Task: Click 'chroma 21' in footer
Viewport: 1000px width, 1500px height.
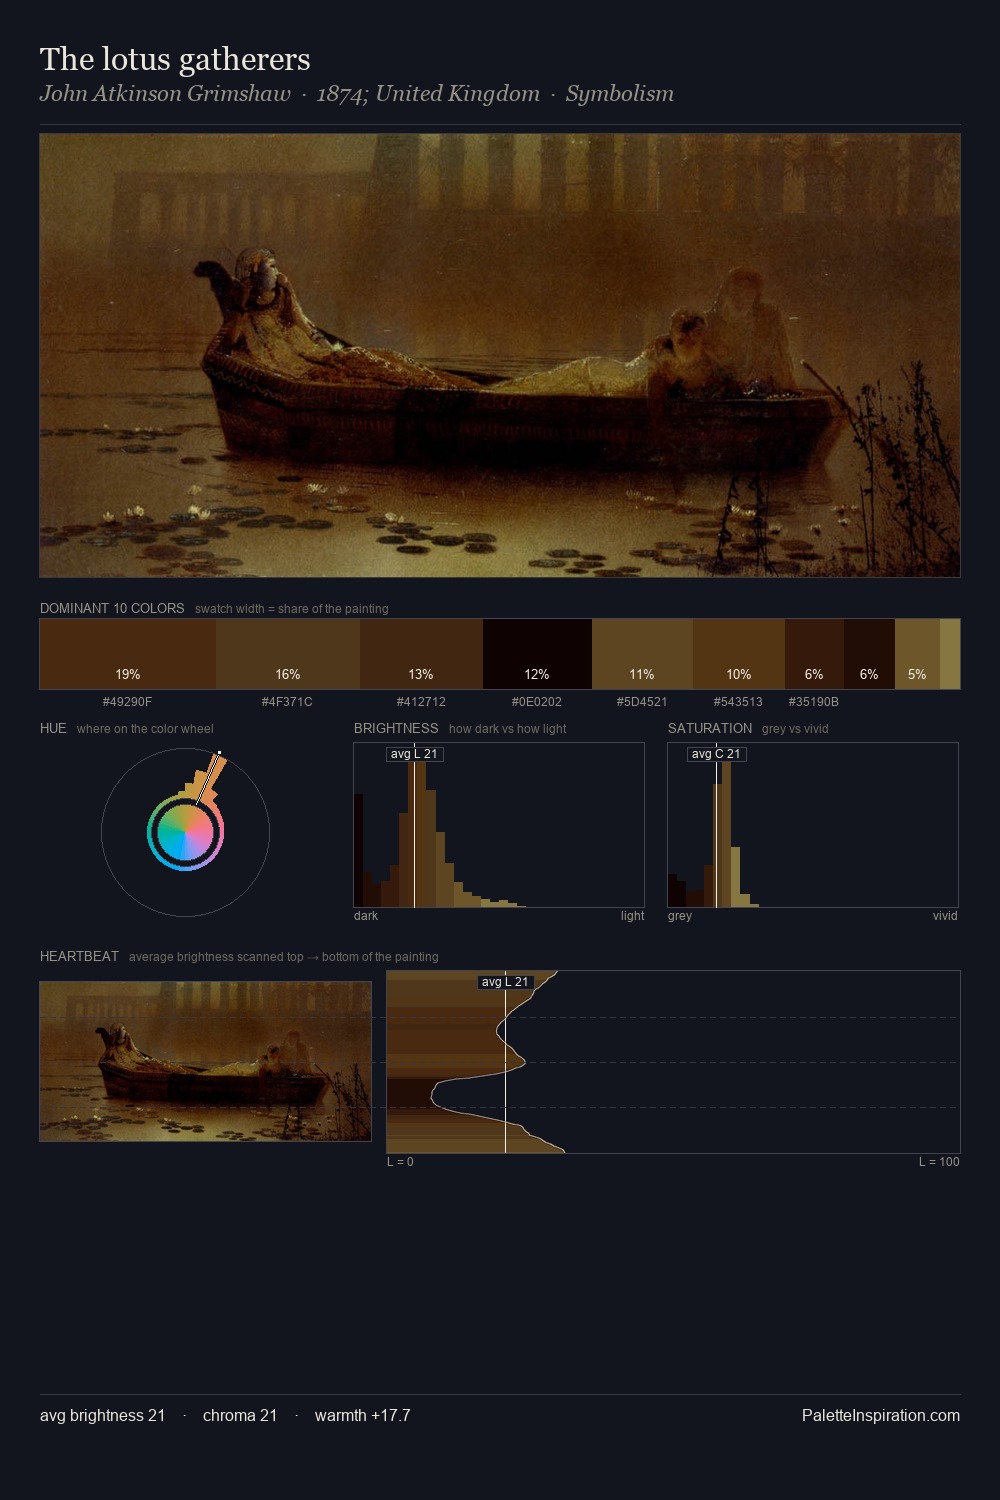Action: [240, 1415]
